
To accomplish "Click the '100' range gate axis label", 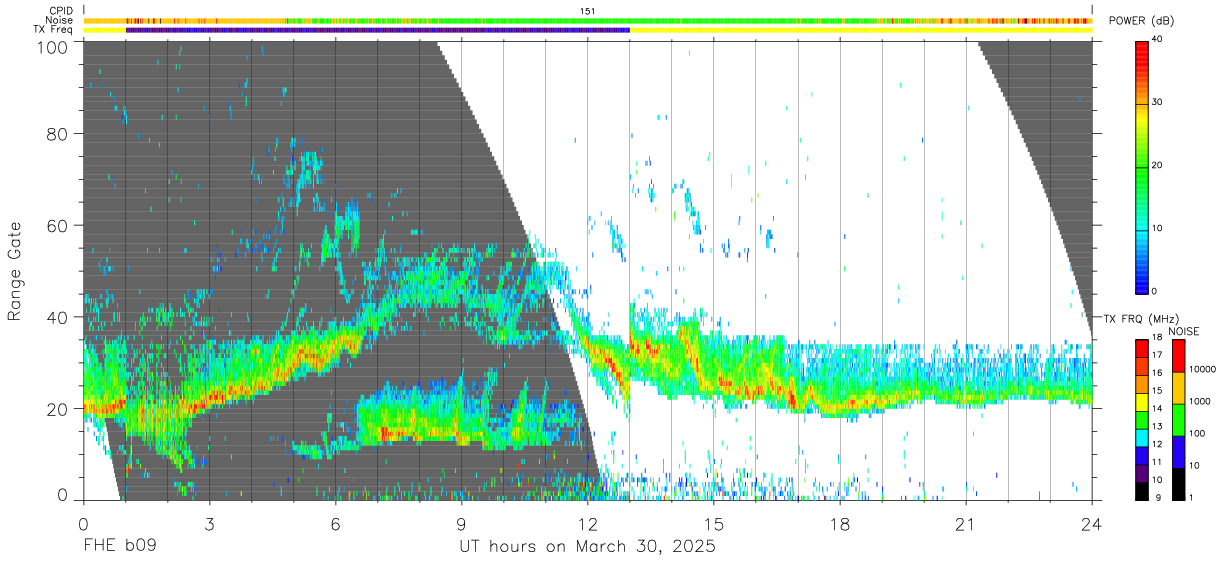I will tap(53, 47).
